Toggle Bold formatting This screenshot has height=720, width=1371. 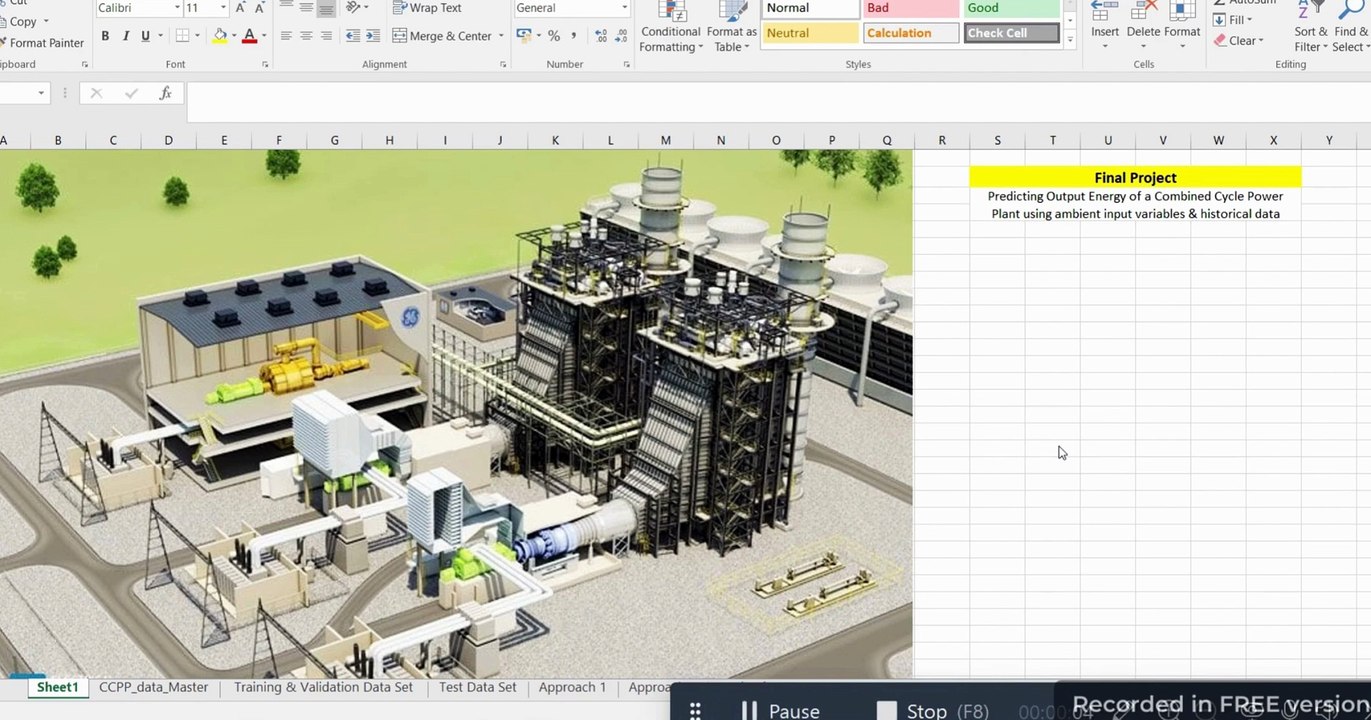pyautogui.click(x=105, y=36)
